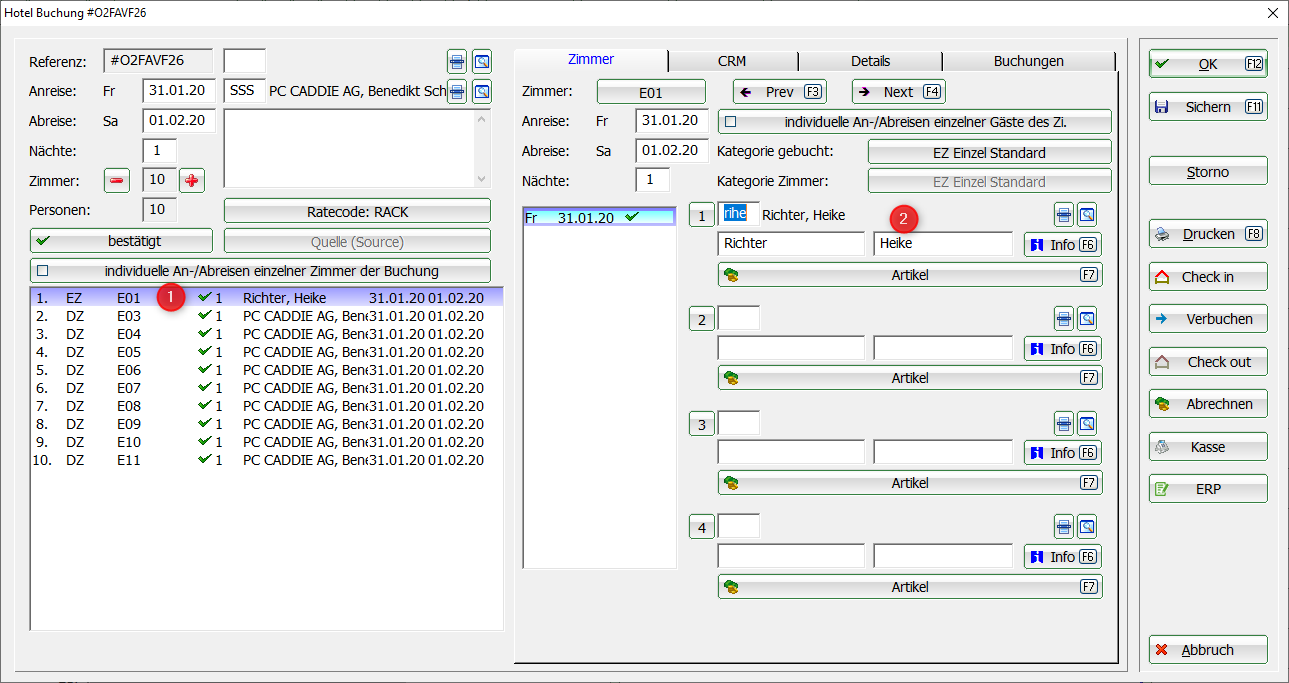Click card icon in guest slot 3
This screenshot has width=1289, height=683.
click(1064, 423)
